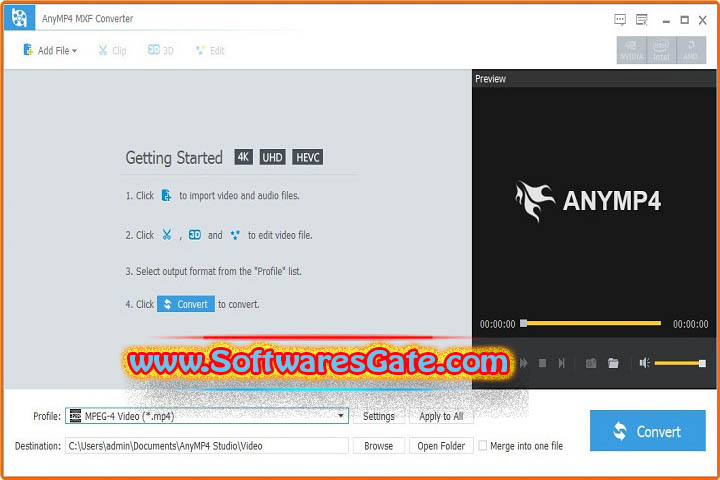This screenshot has width=720, height=480.
Task: Click the ANYMP4 logo in preview
Action: (x=588, y=201)
